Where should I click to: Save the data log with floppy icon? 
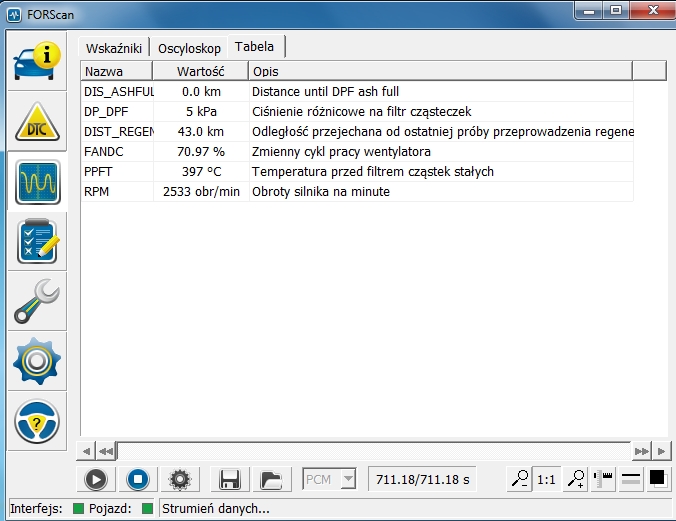pos(229,479)
